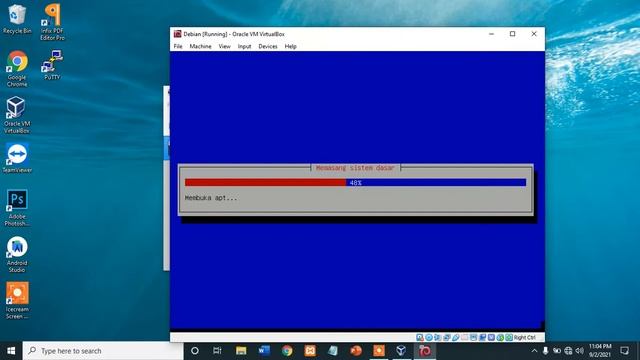Click the 'Type here to search' box
This screenshot has height=360, width=640.
(103, 351)
